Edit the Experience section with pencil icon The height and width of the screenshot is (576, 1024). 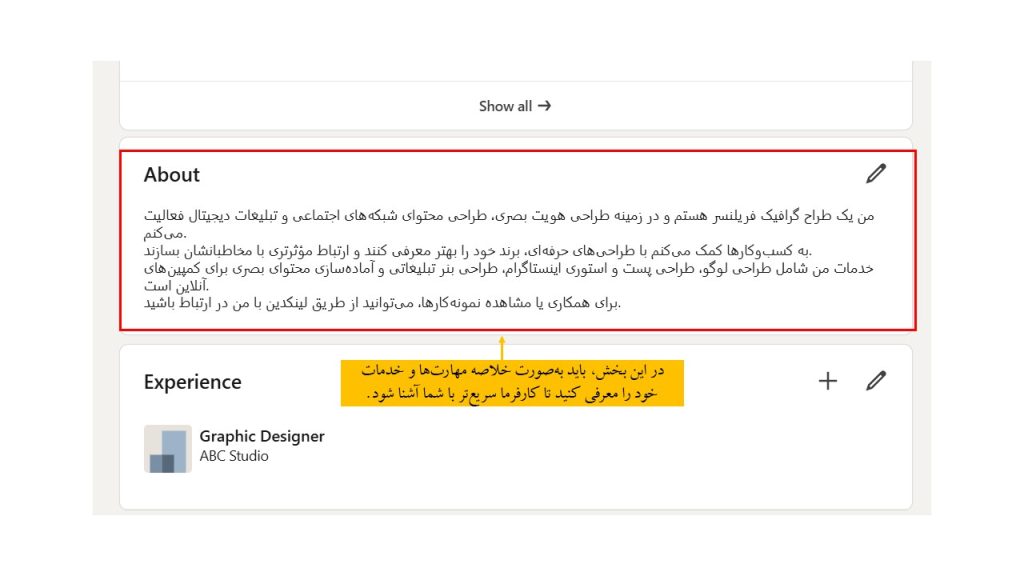[876, 381]
